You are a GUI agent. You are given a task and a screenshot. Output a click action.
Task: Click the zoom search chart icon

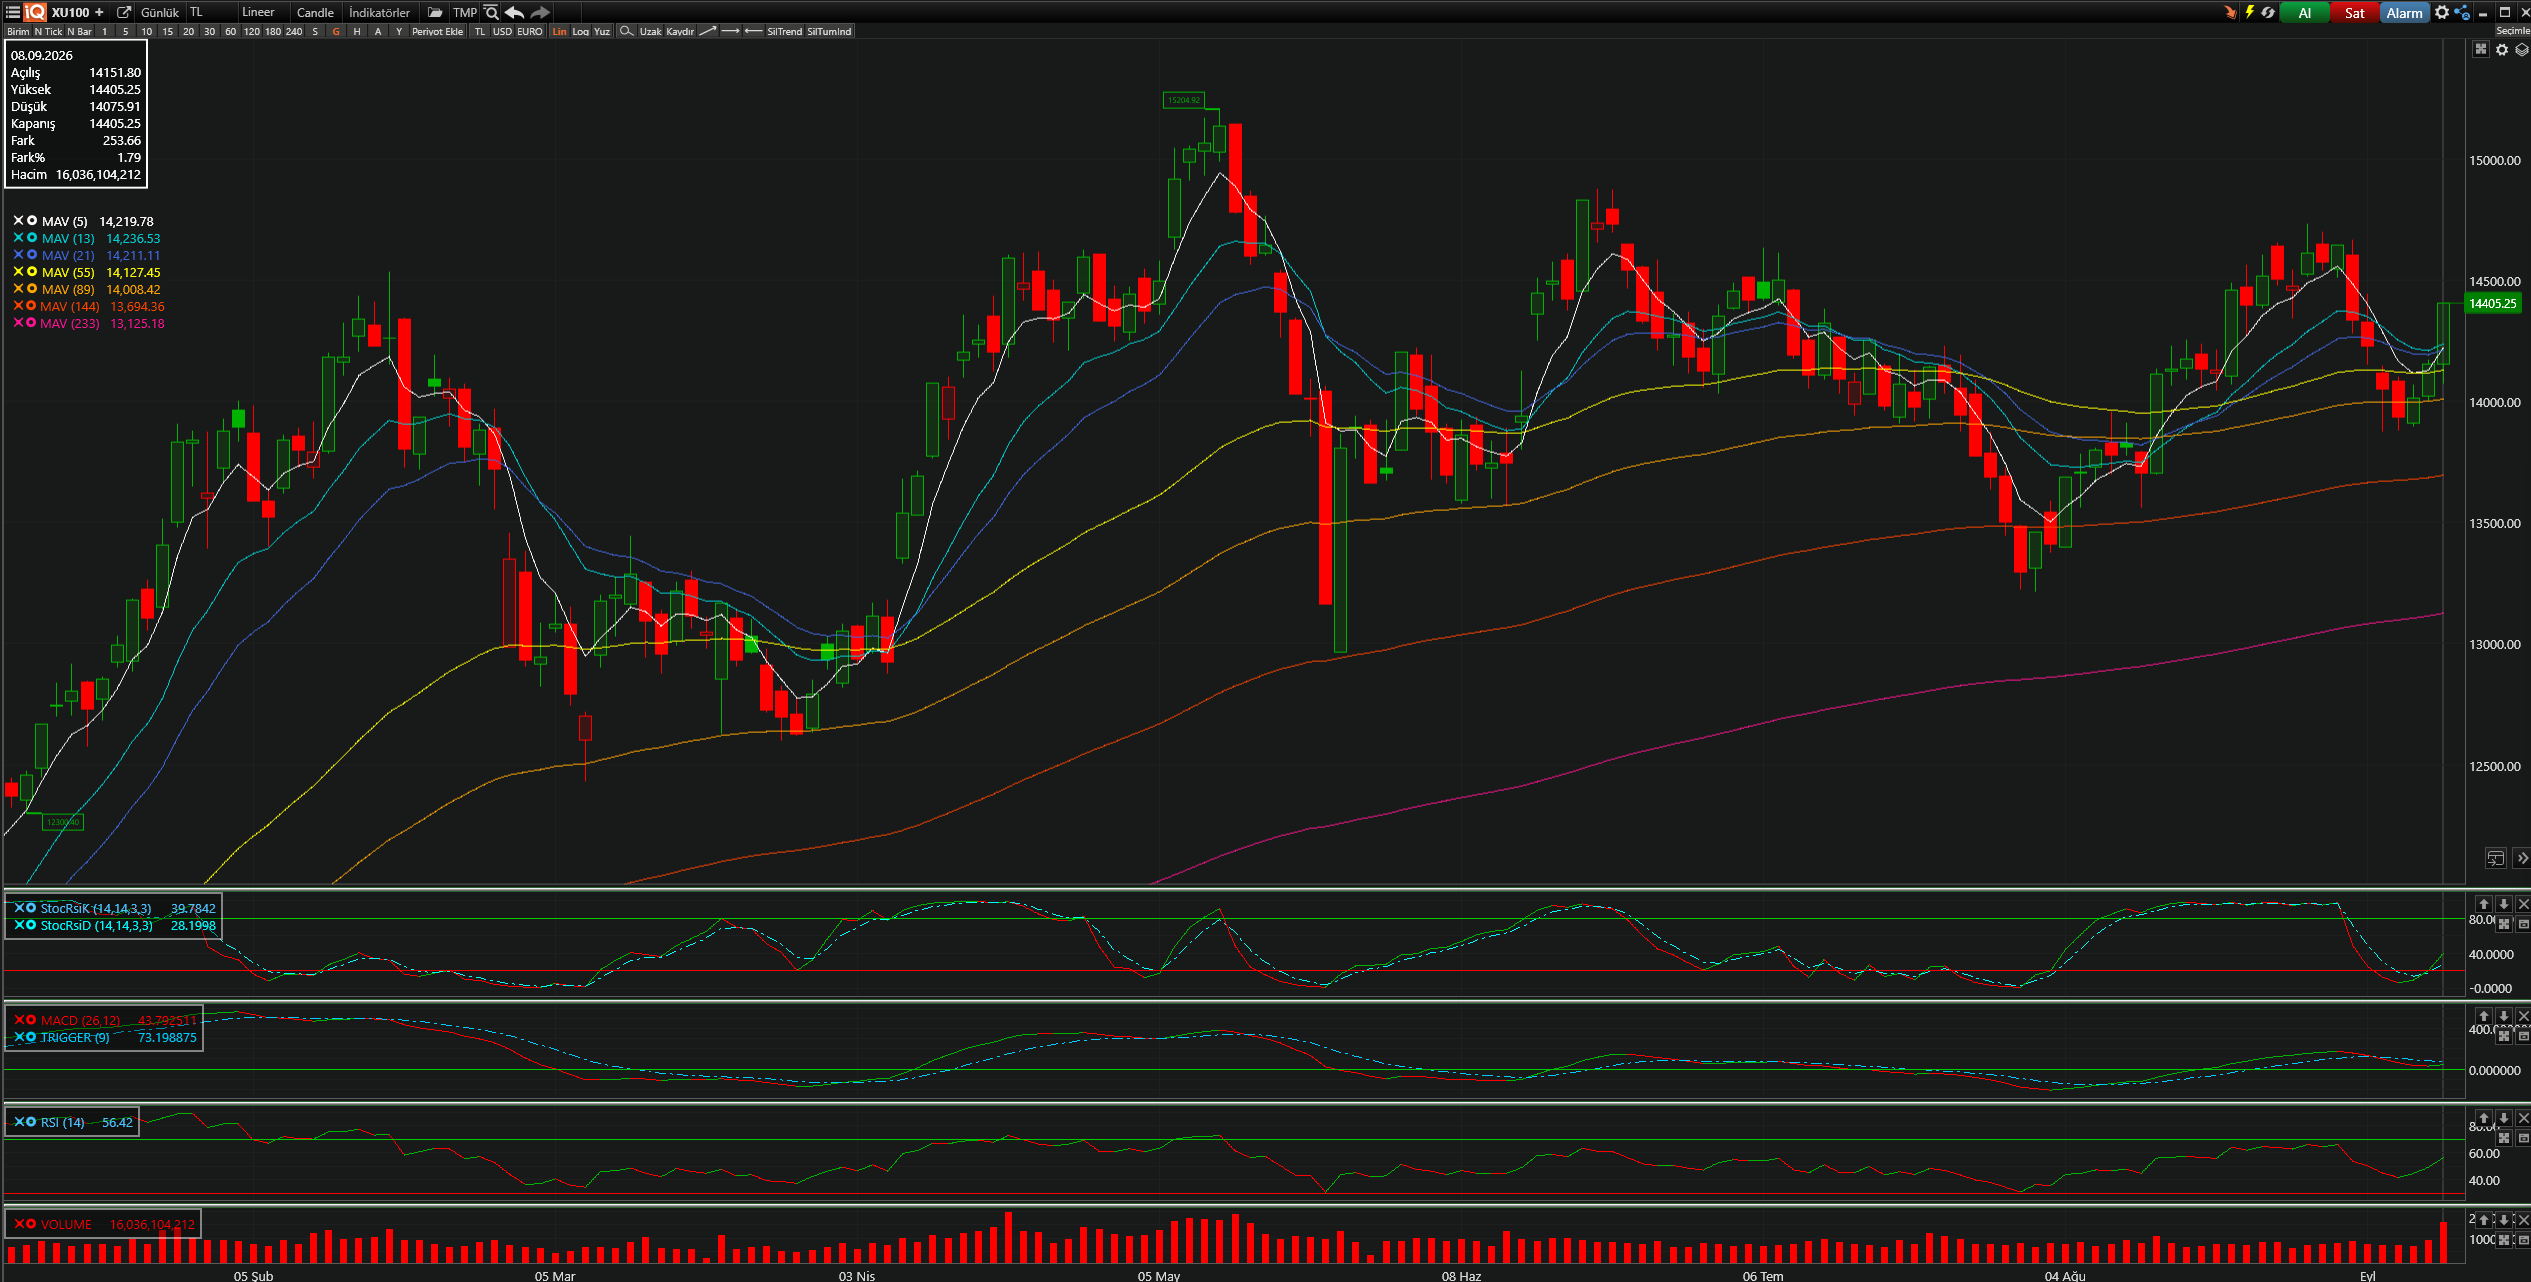click(x=491, y=12)
